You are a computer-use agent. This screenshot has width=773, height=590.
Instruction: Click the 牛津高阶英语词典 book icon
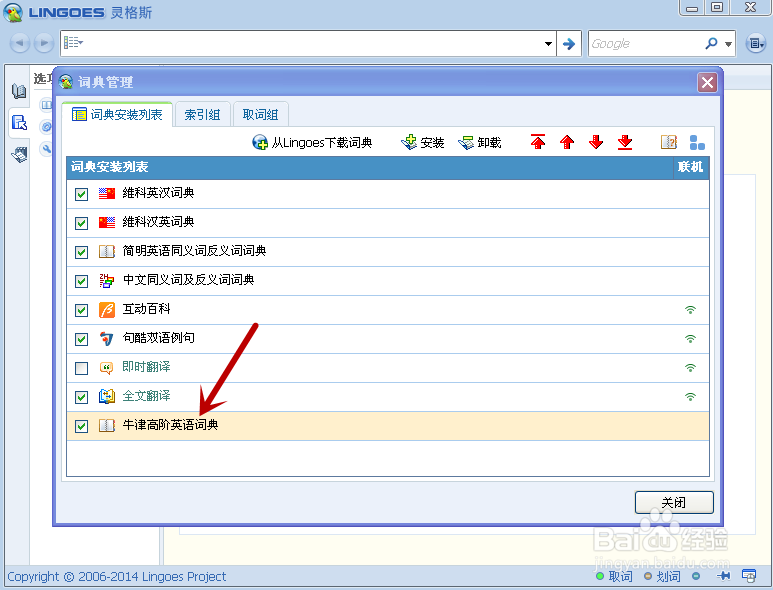point(106,425)
